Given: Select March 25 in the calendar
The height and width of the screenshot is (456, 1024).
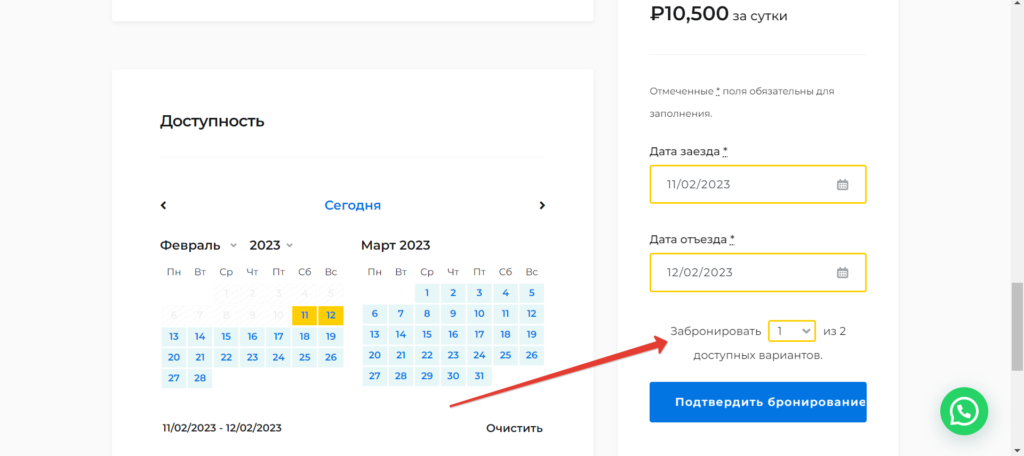Looking at the screenshot, I should 505,355.
